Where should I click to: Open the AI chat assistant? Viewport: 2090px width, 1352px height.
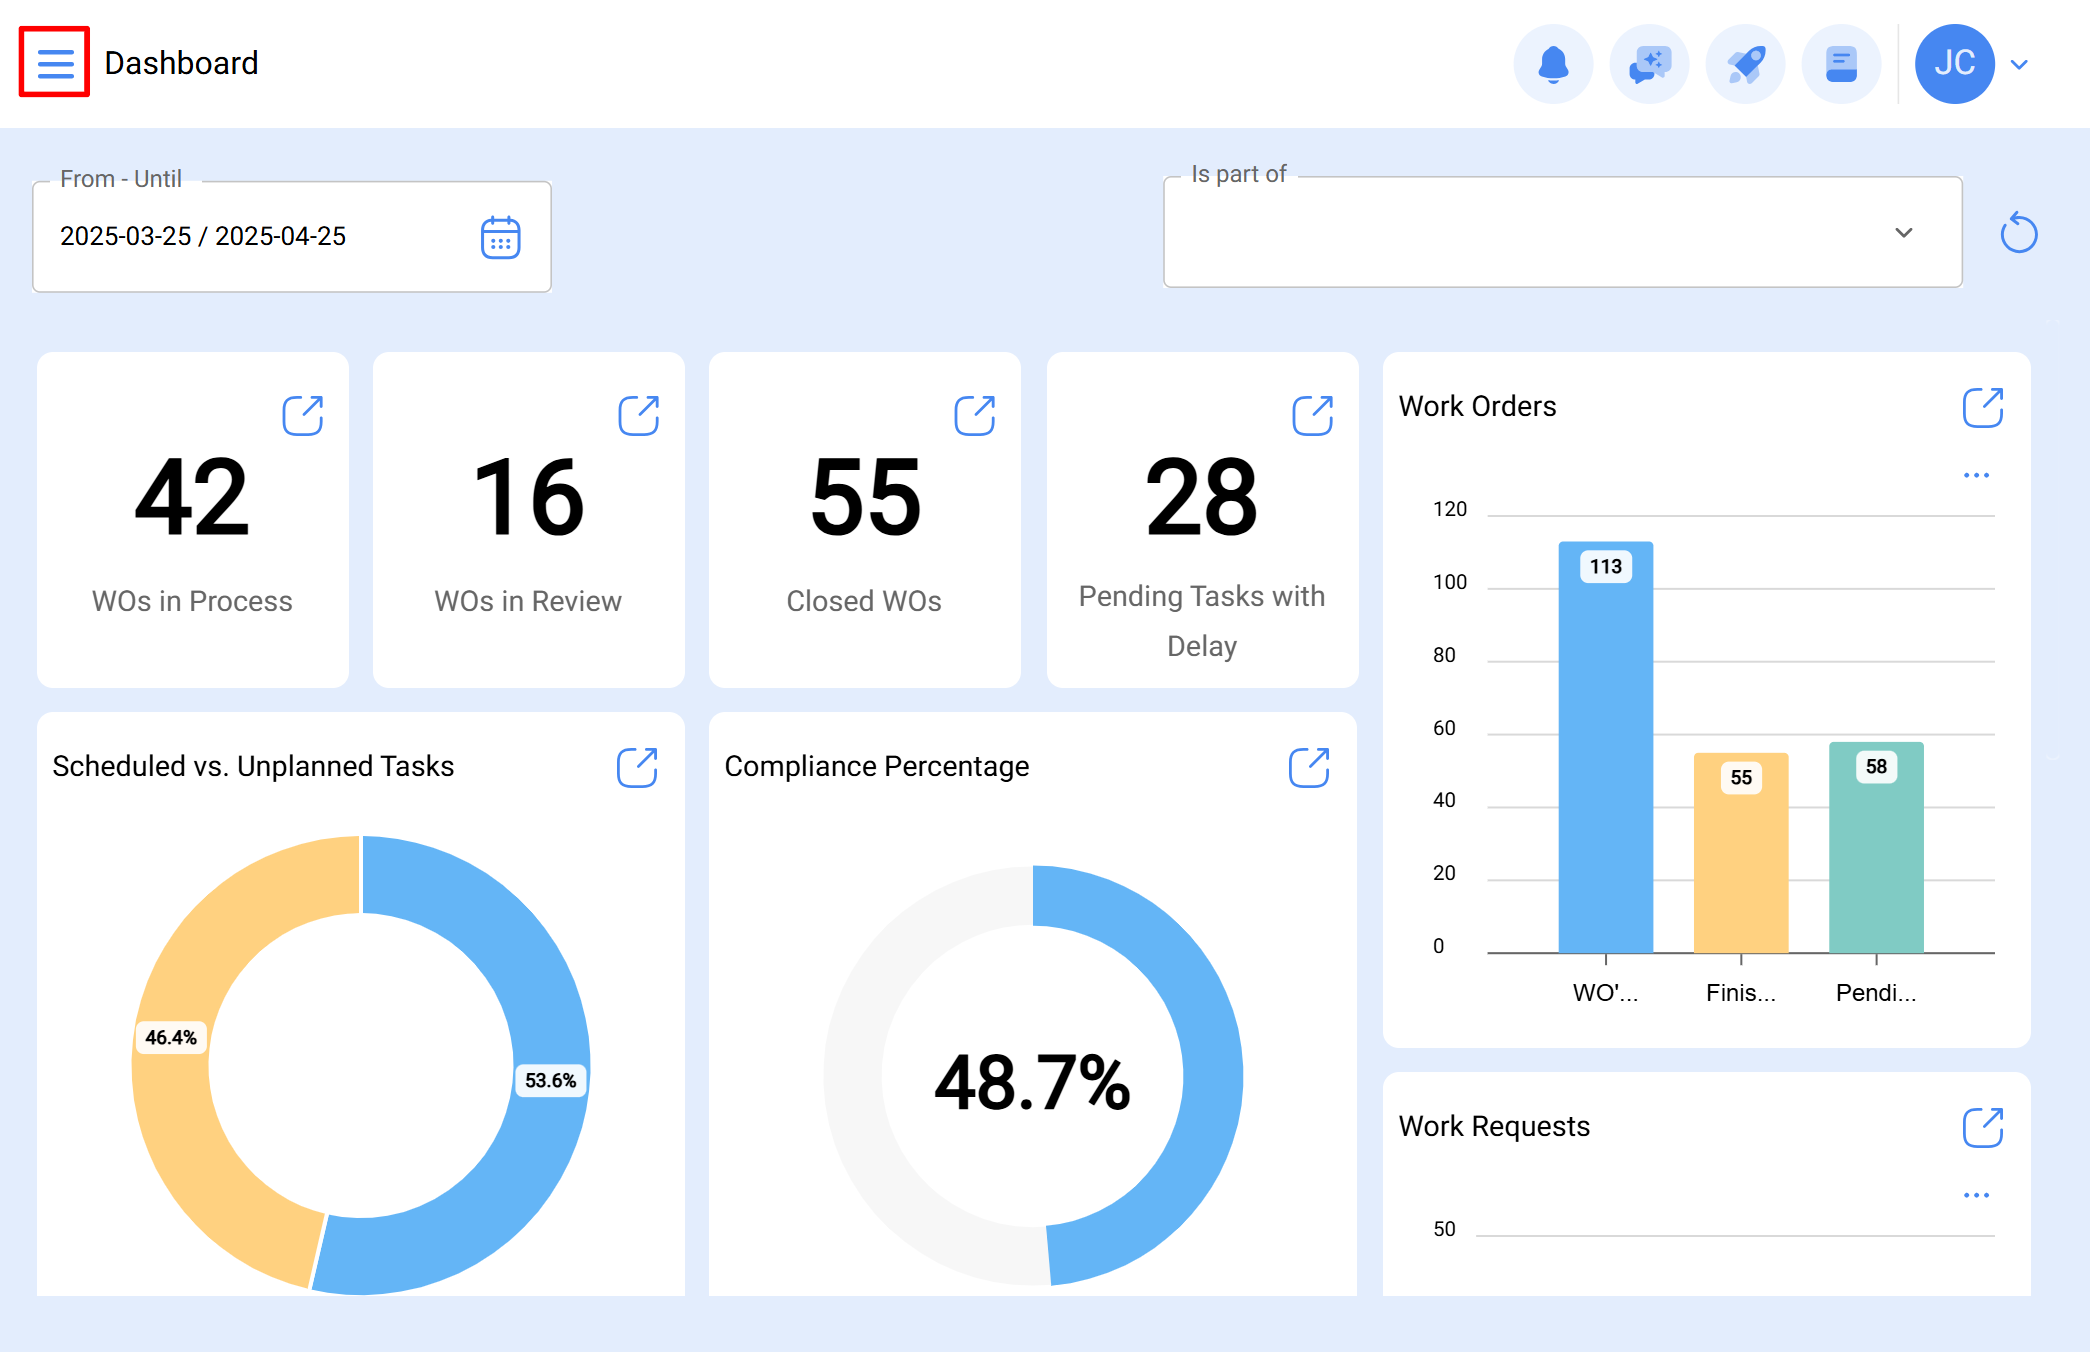[x=1648, y=62]
